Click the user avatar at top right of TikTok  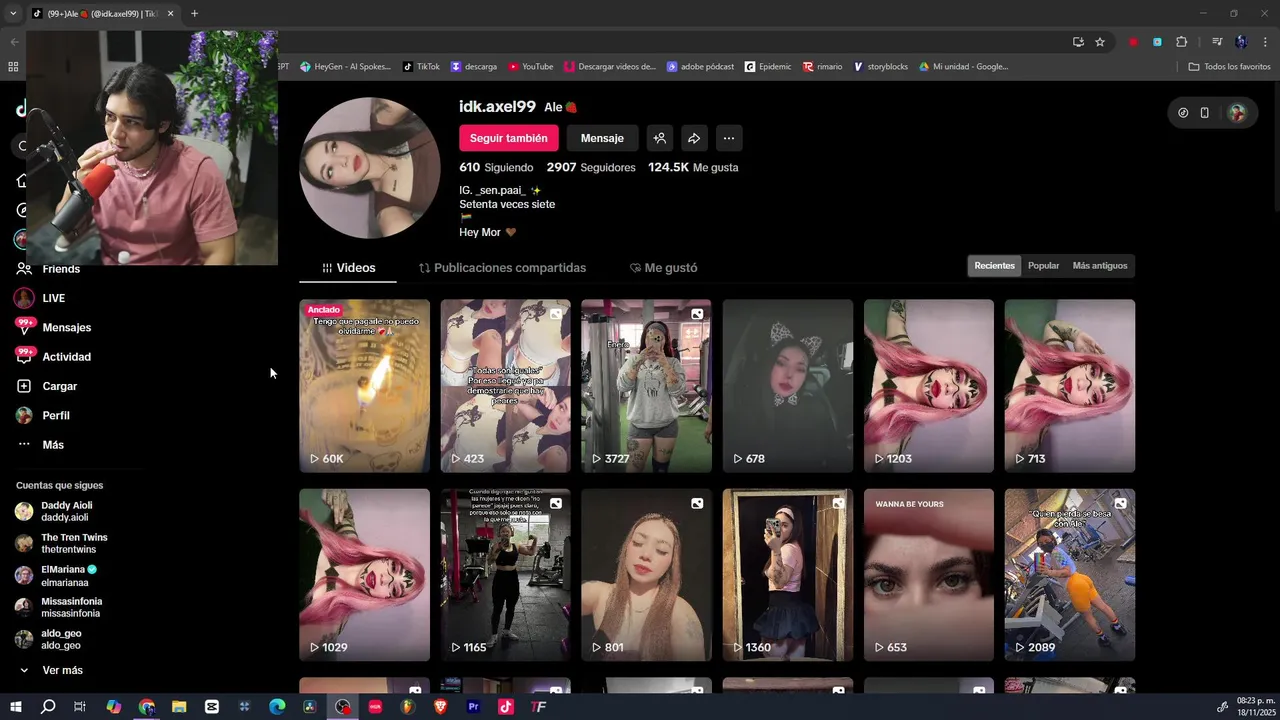tap(1237, 113)
